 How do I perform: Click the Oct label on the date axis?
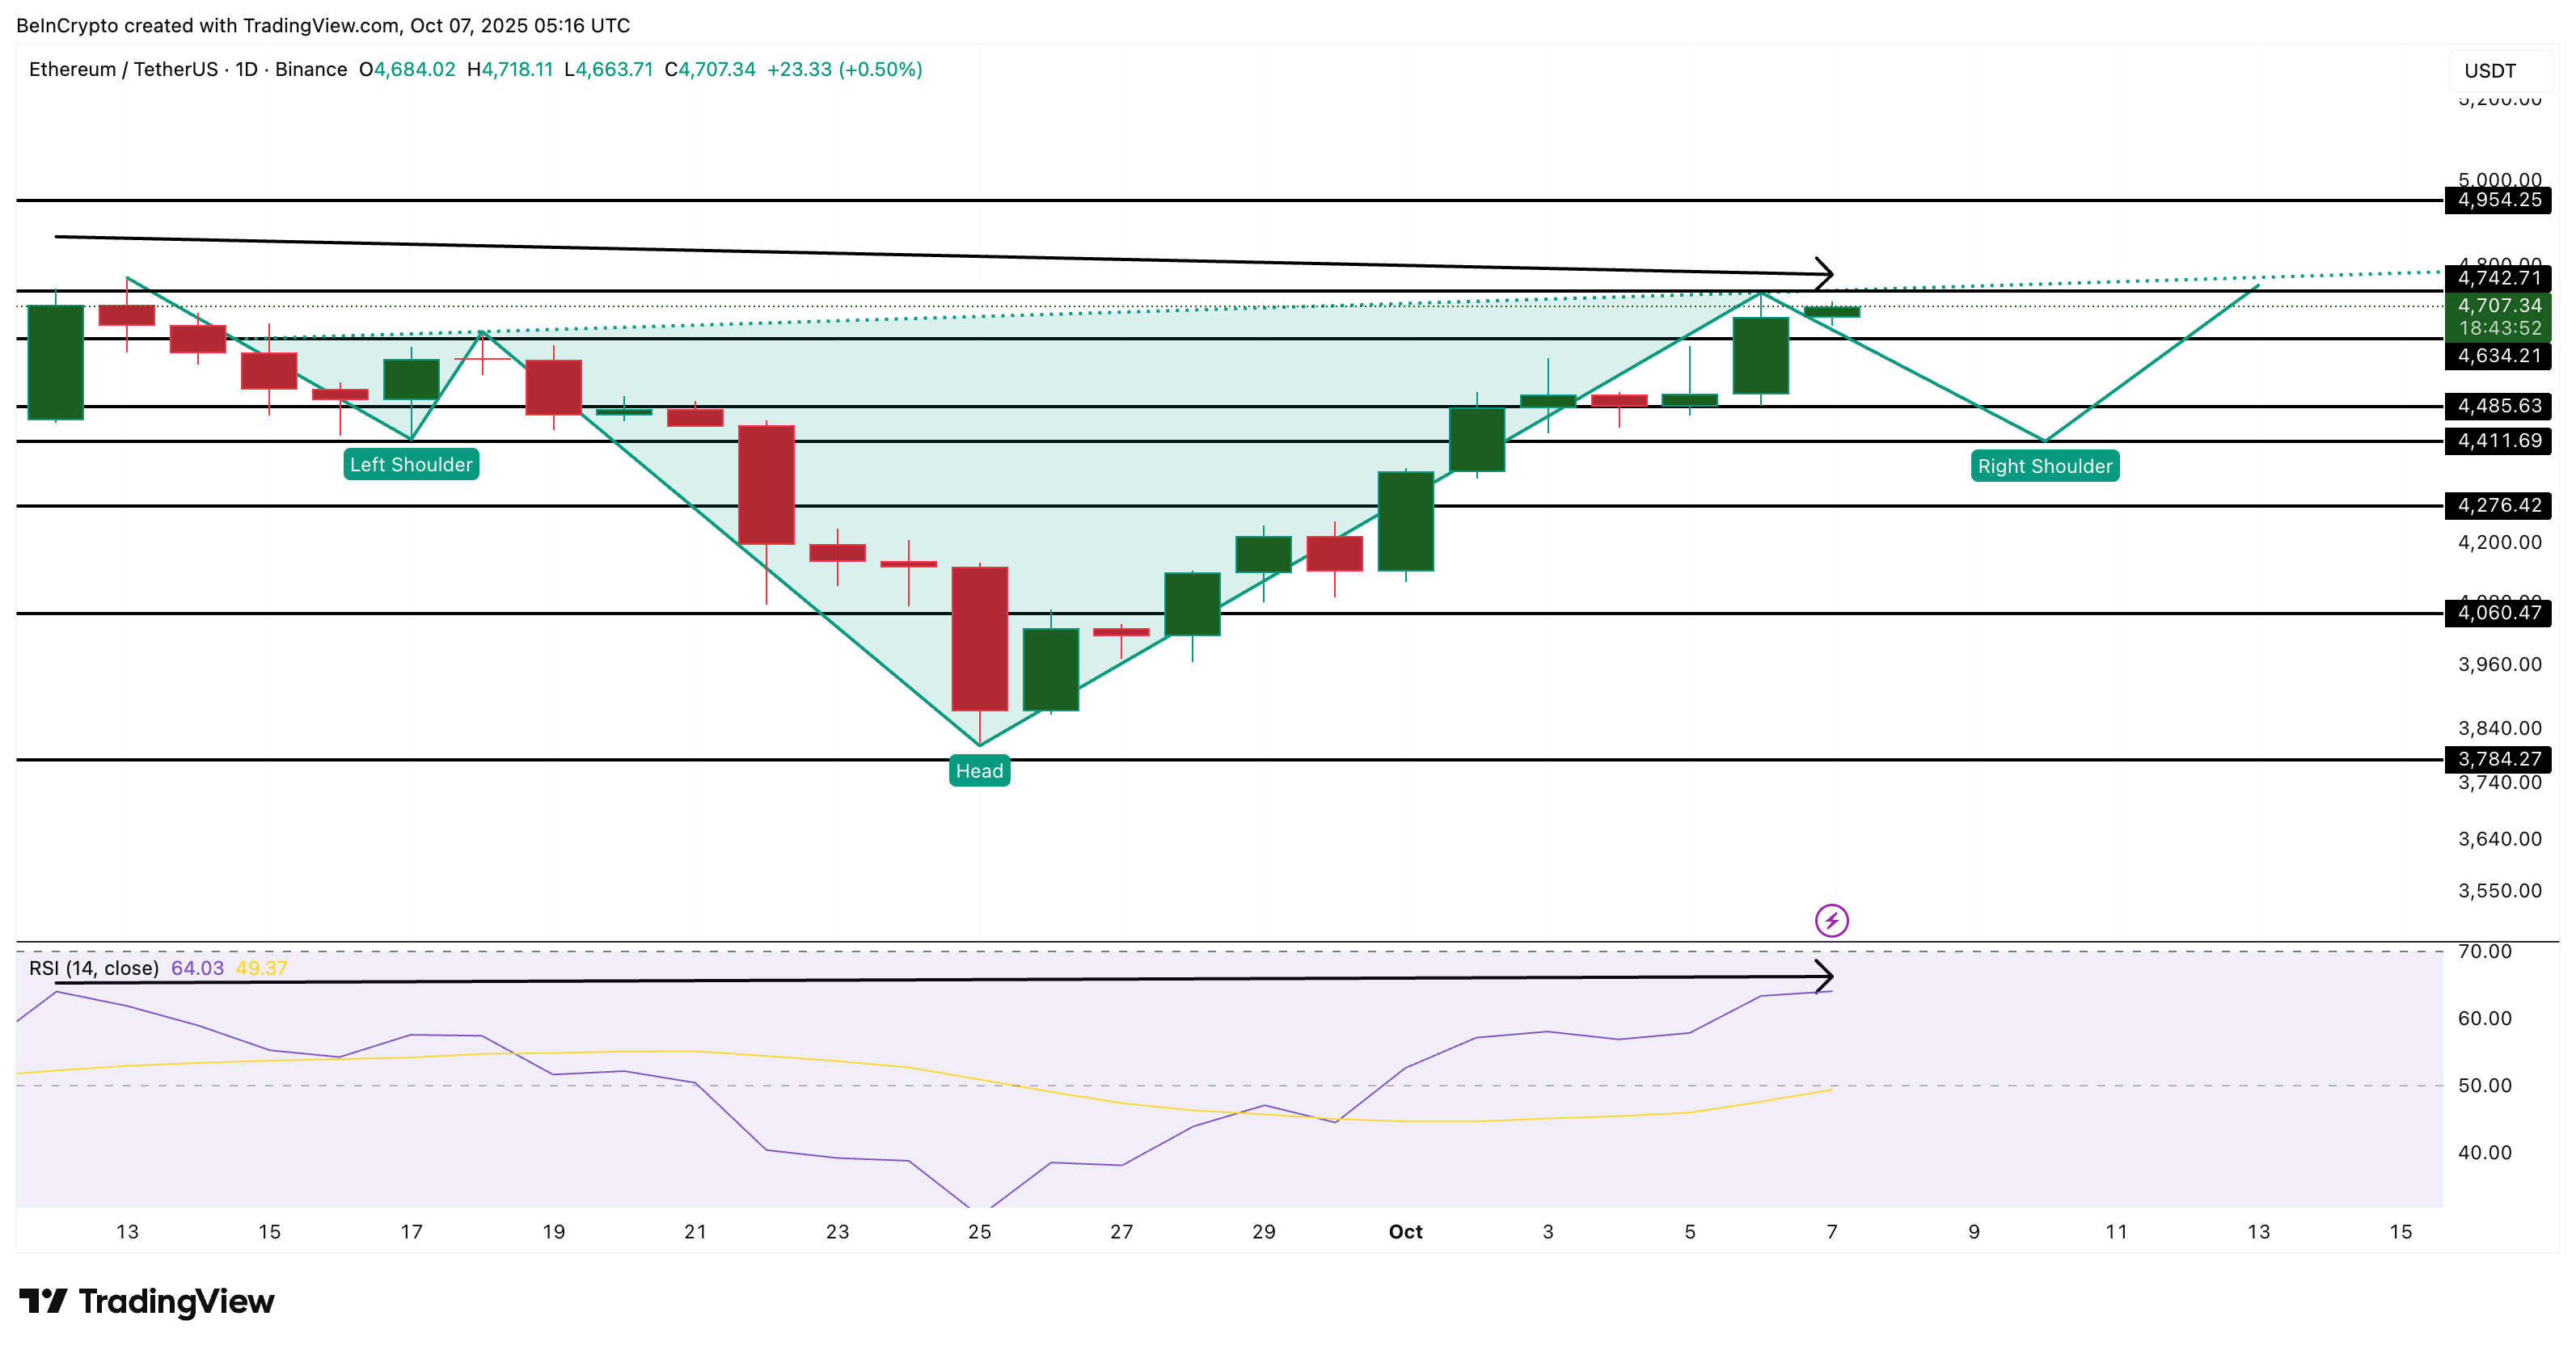coord(1406,1232)
